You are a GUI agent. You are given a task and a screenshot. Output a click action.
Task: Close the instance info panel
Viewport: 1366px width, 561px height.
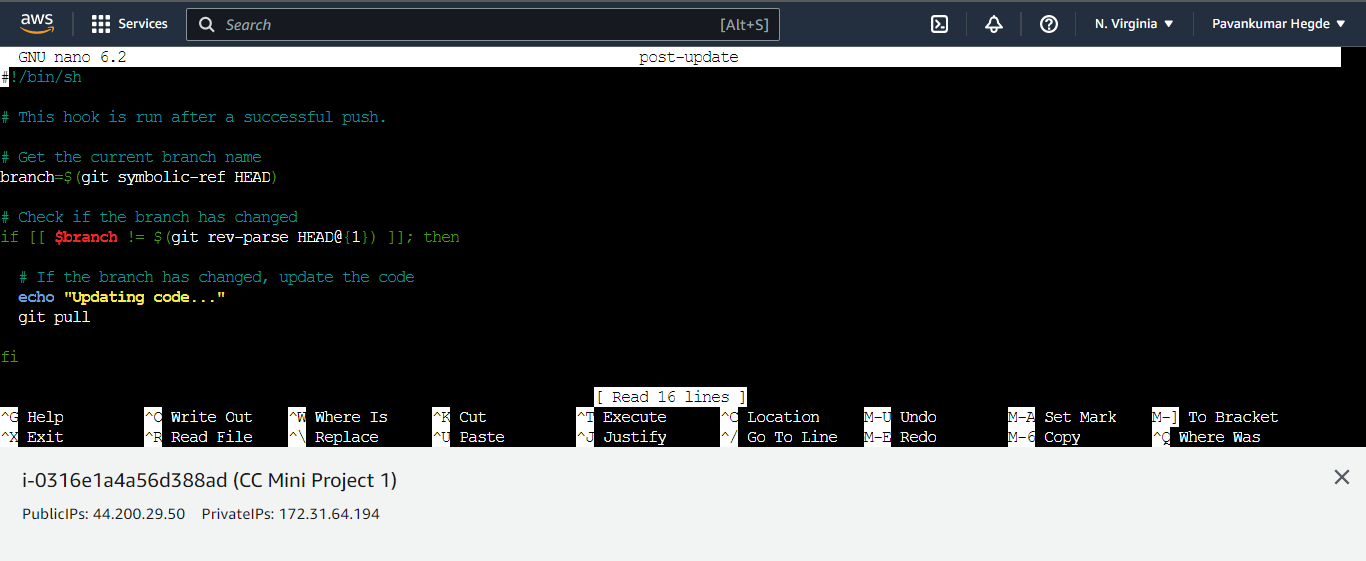[1342, 477]
